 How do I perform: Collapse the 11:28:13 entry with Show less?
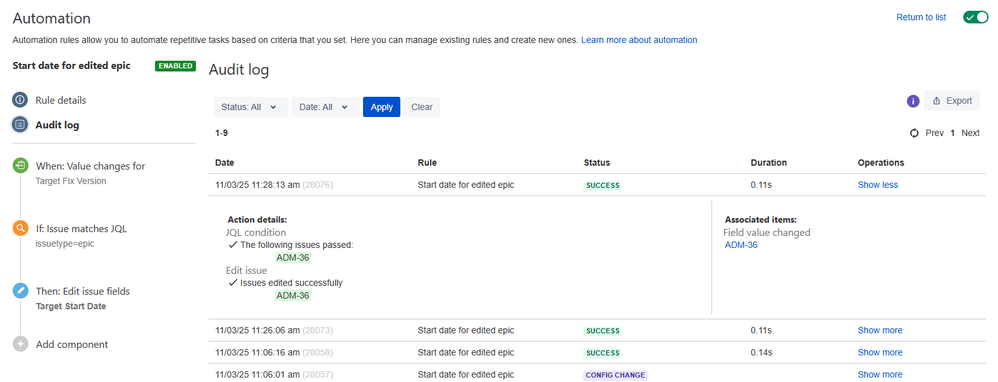point(878,185)
